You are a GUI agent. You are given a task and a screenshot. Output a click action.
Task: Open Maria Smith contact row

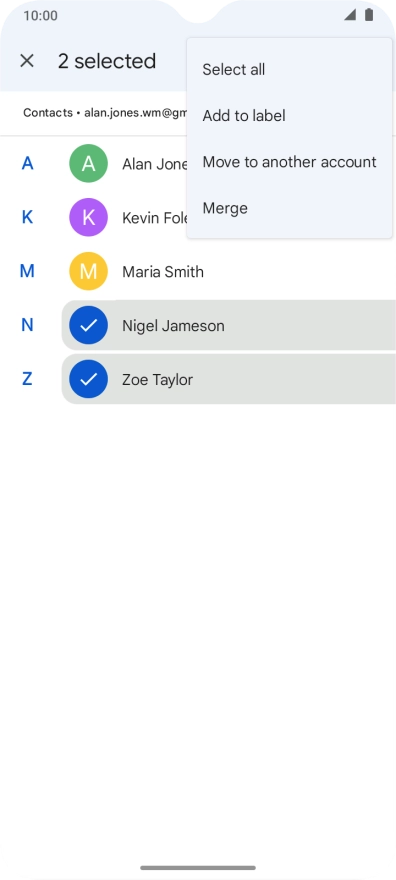229,271
